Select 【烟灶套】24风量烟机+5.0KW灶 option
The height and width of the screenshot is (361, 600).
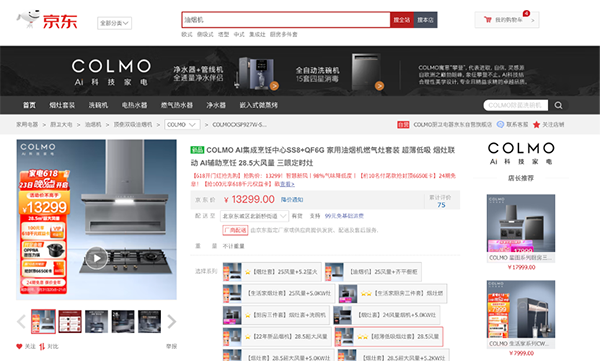[x=386, y=315]
